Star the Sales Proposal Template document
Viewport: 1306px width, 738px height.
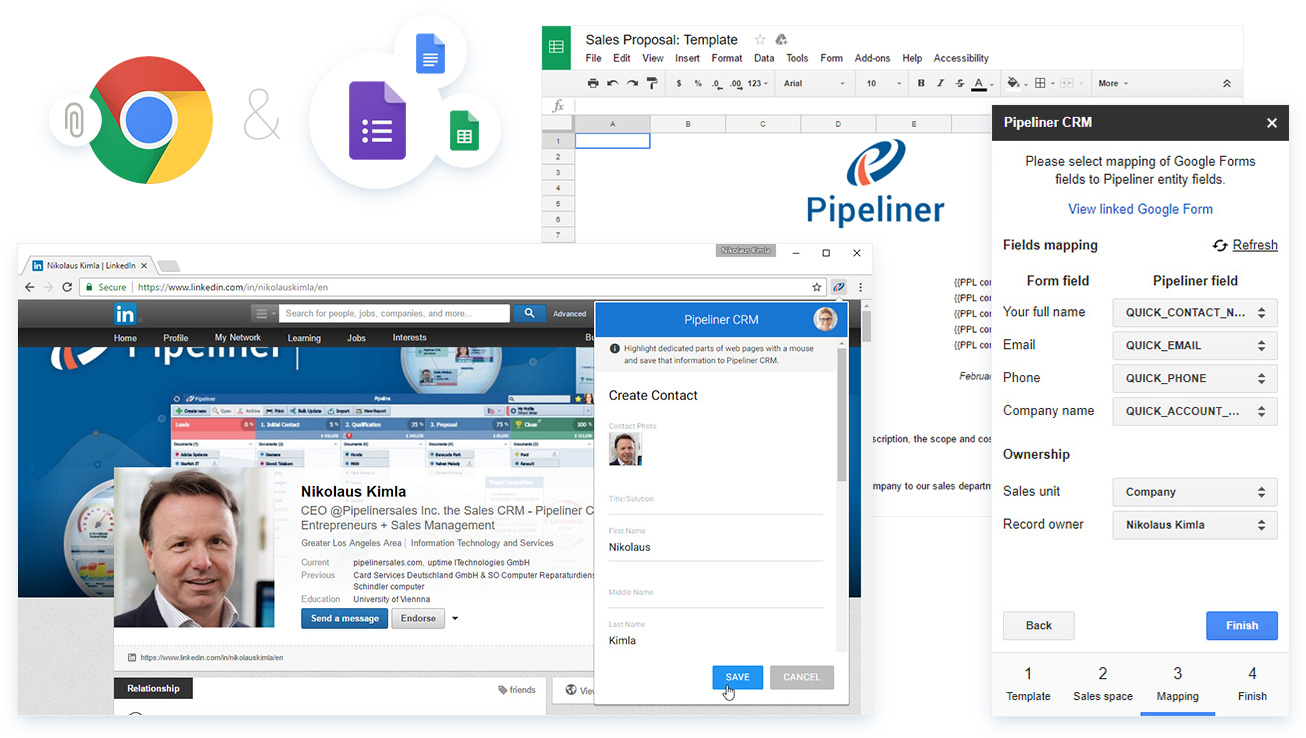click(760, 40)
